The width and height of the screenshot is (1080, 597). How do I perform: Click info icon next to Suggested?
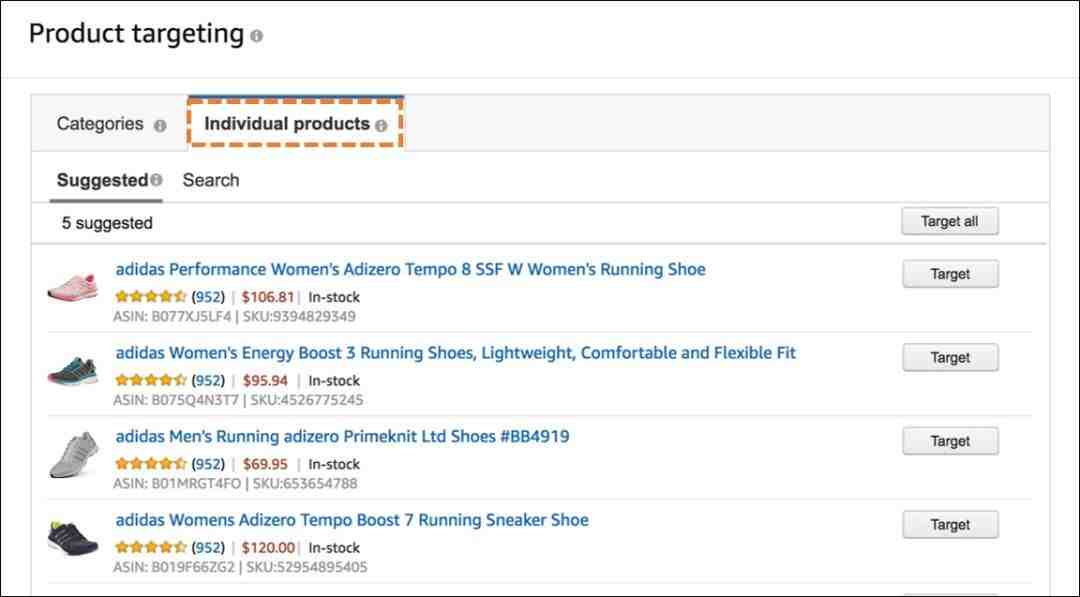click(156, 180)
